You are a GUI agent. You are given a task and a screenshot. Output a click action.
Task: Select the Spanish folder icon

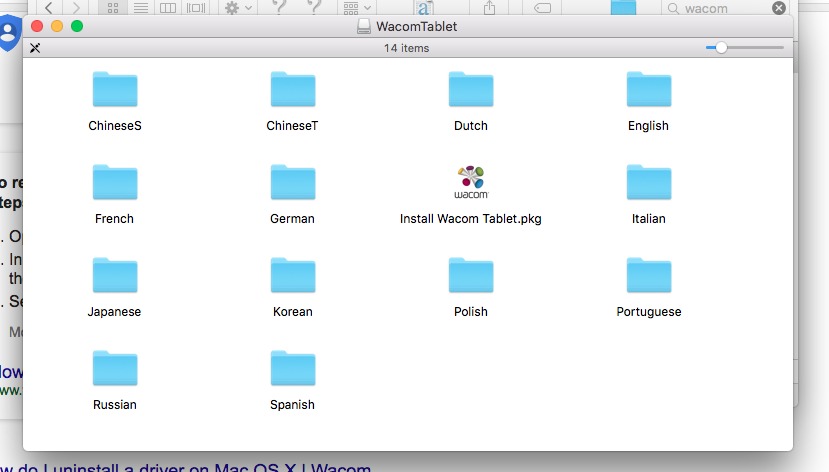[293, 368]
